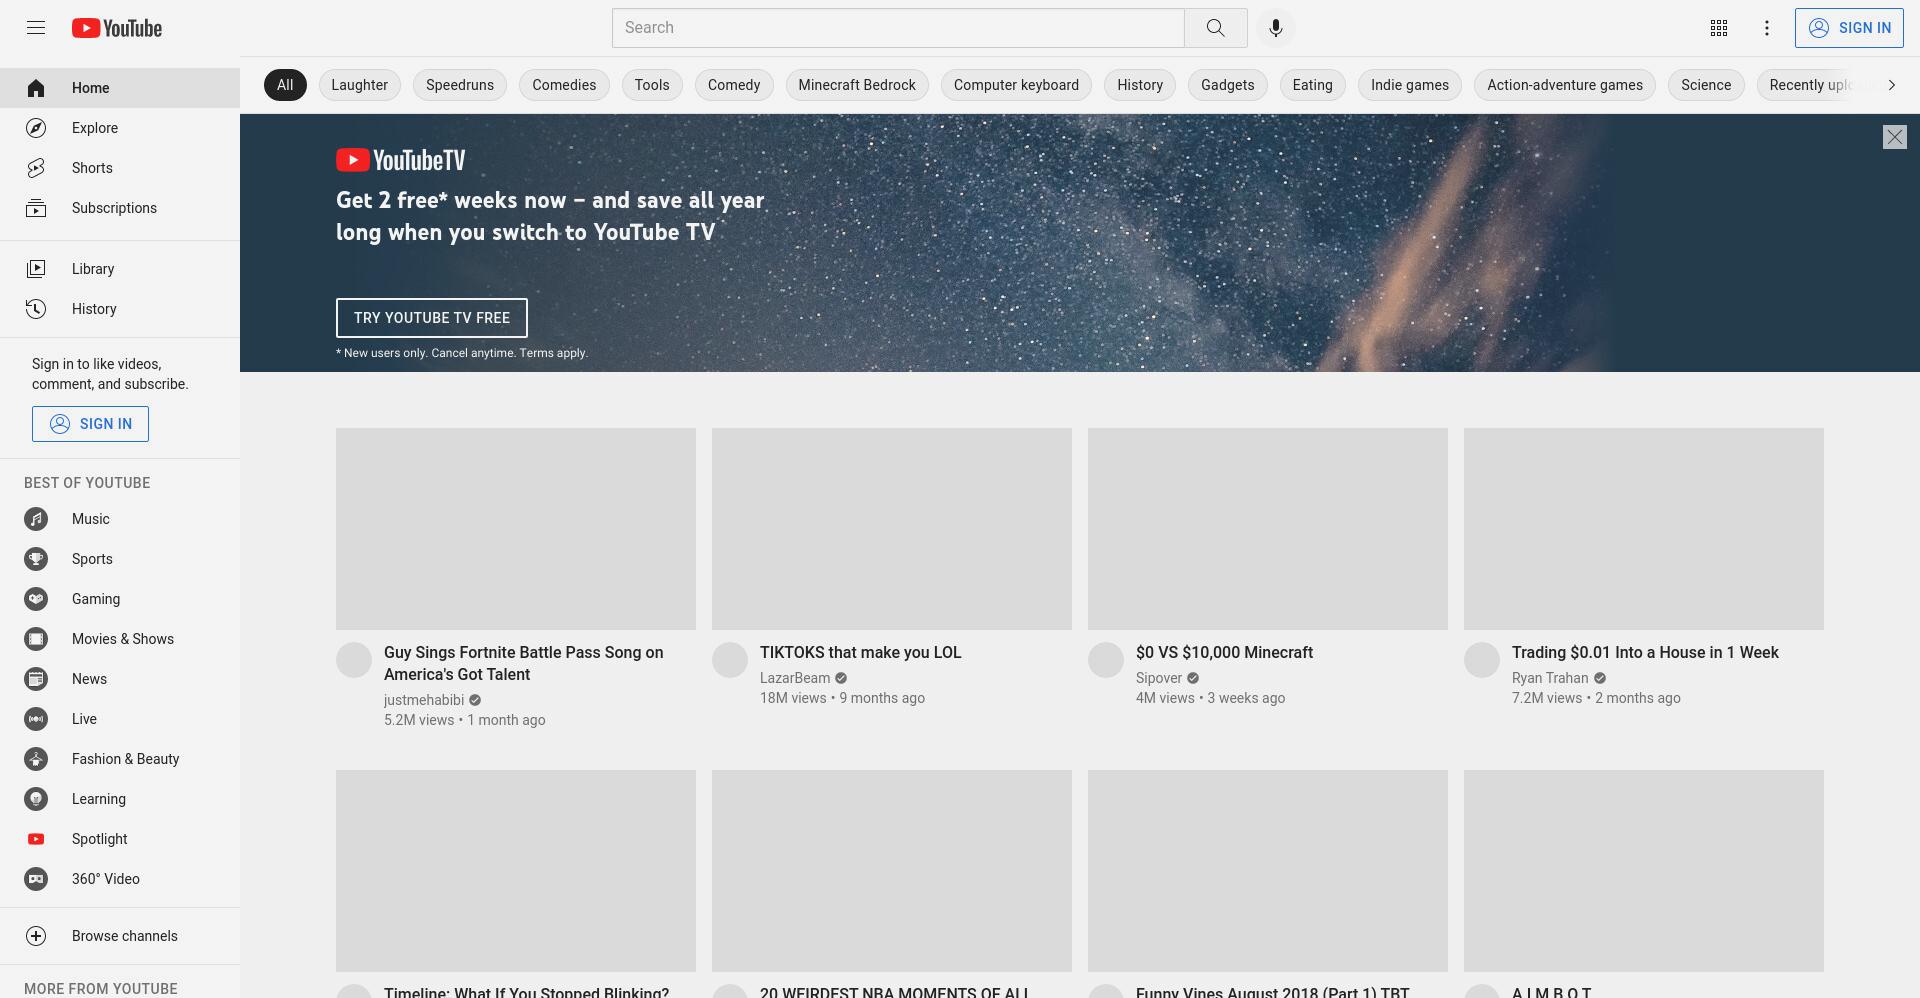The image size is (1920, 998).
Task: Start voice search with microphone icon
Action: (1275, 28)
